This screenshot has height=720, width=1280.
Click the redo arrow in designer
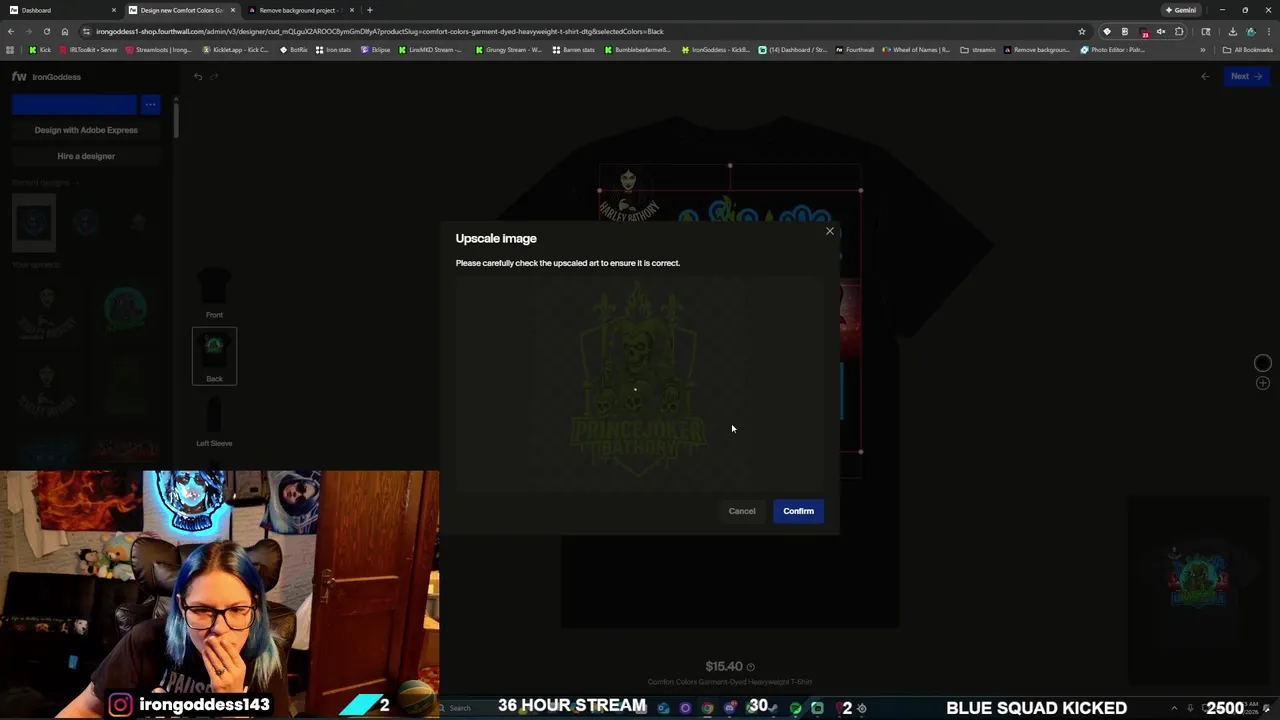coord(214,76)
